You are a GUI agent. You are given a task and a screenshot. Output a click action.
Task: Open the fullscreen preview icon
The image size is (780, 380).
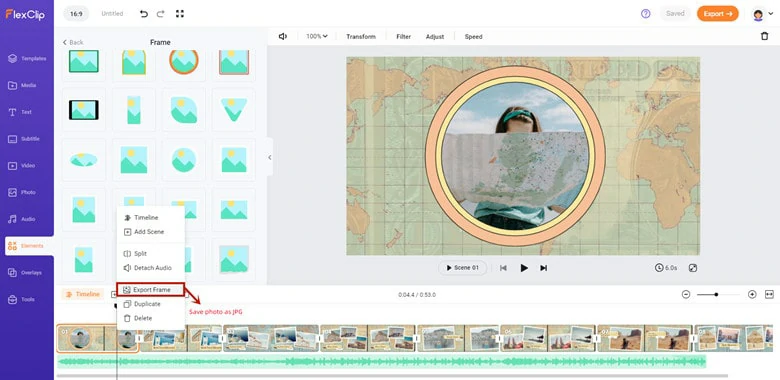tap(692, 268)
